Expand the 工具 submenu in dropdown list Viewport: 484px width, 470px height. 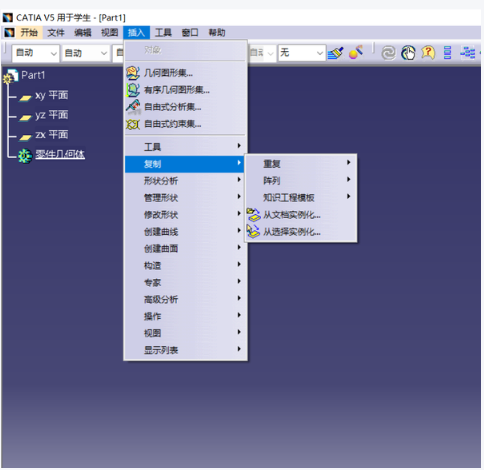(185, 147)
